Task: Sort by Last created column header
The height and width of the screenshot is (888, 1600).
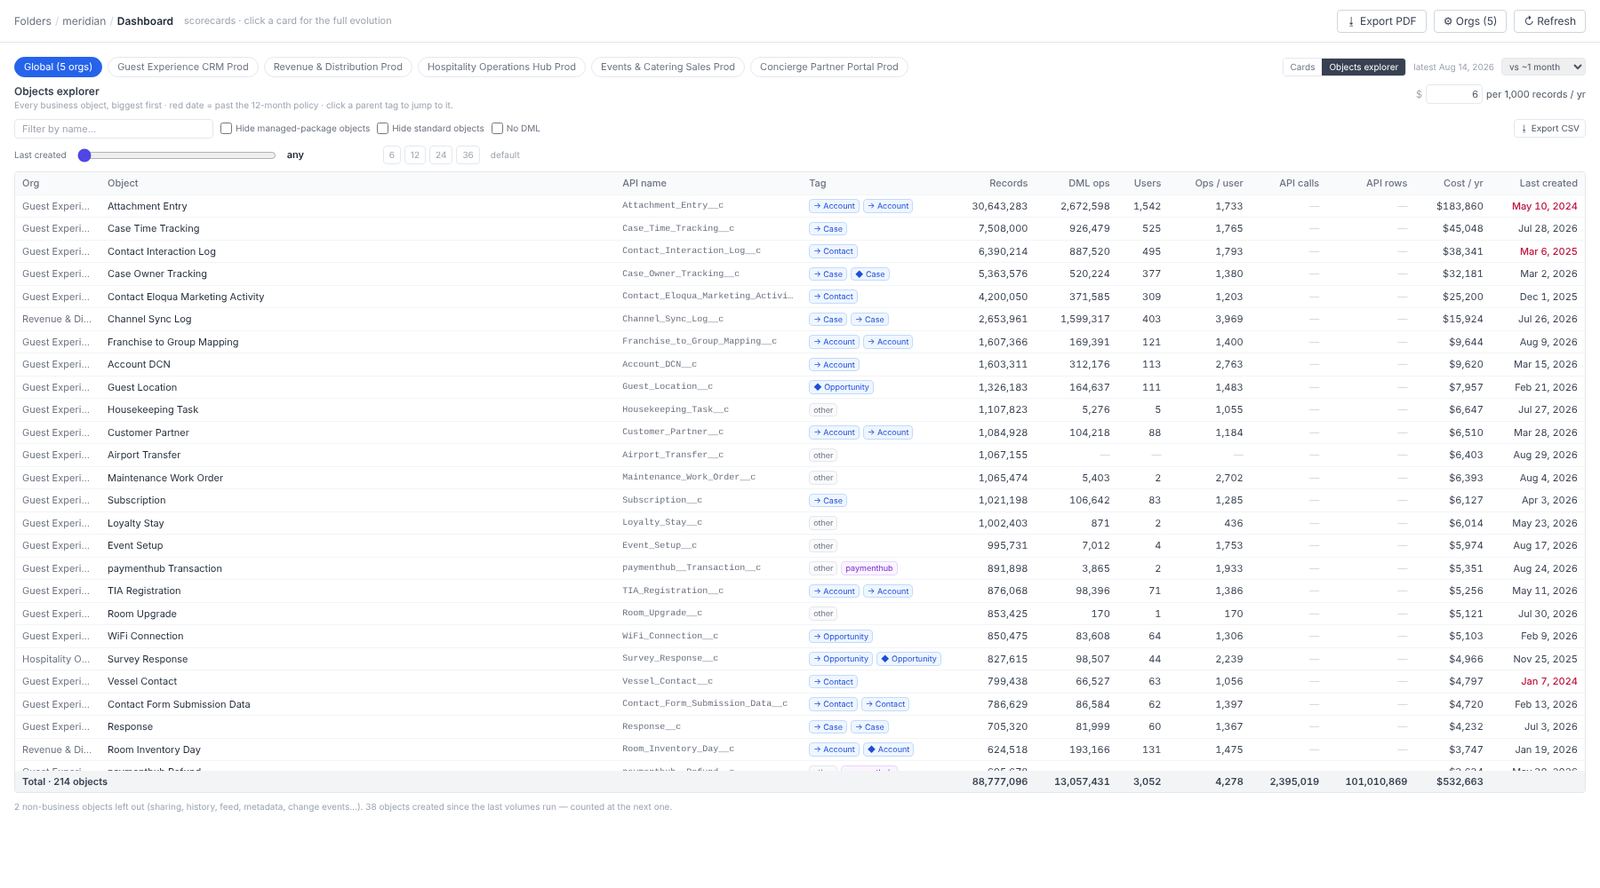Action: 1548,183
